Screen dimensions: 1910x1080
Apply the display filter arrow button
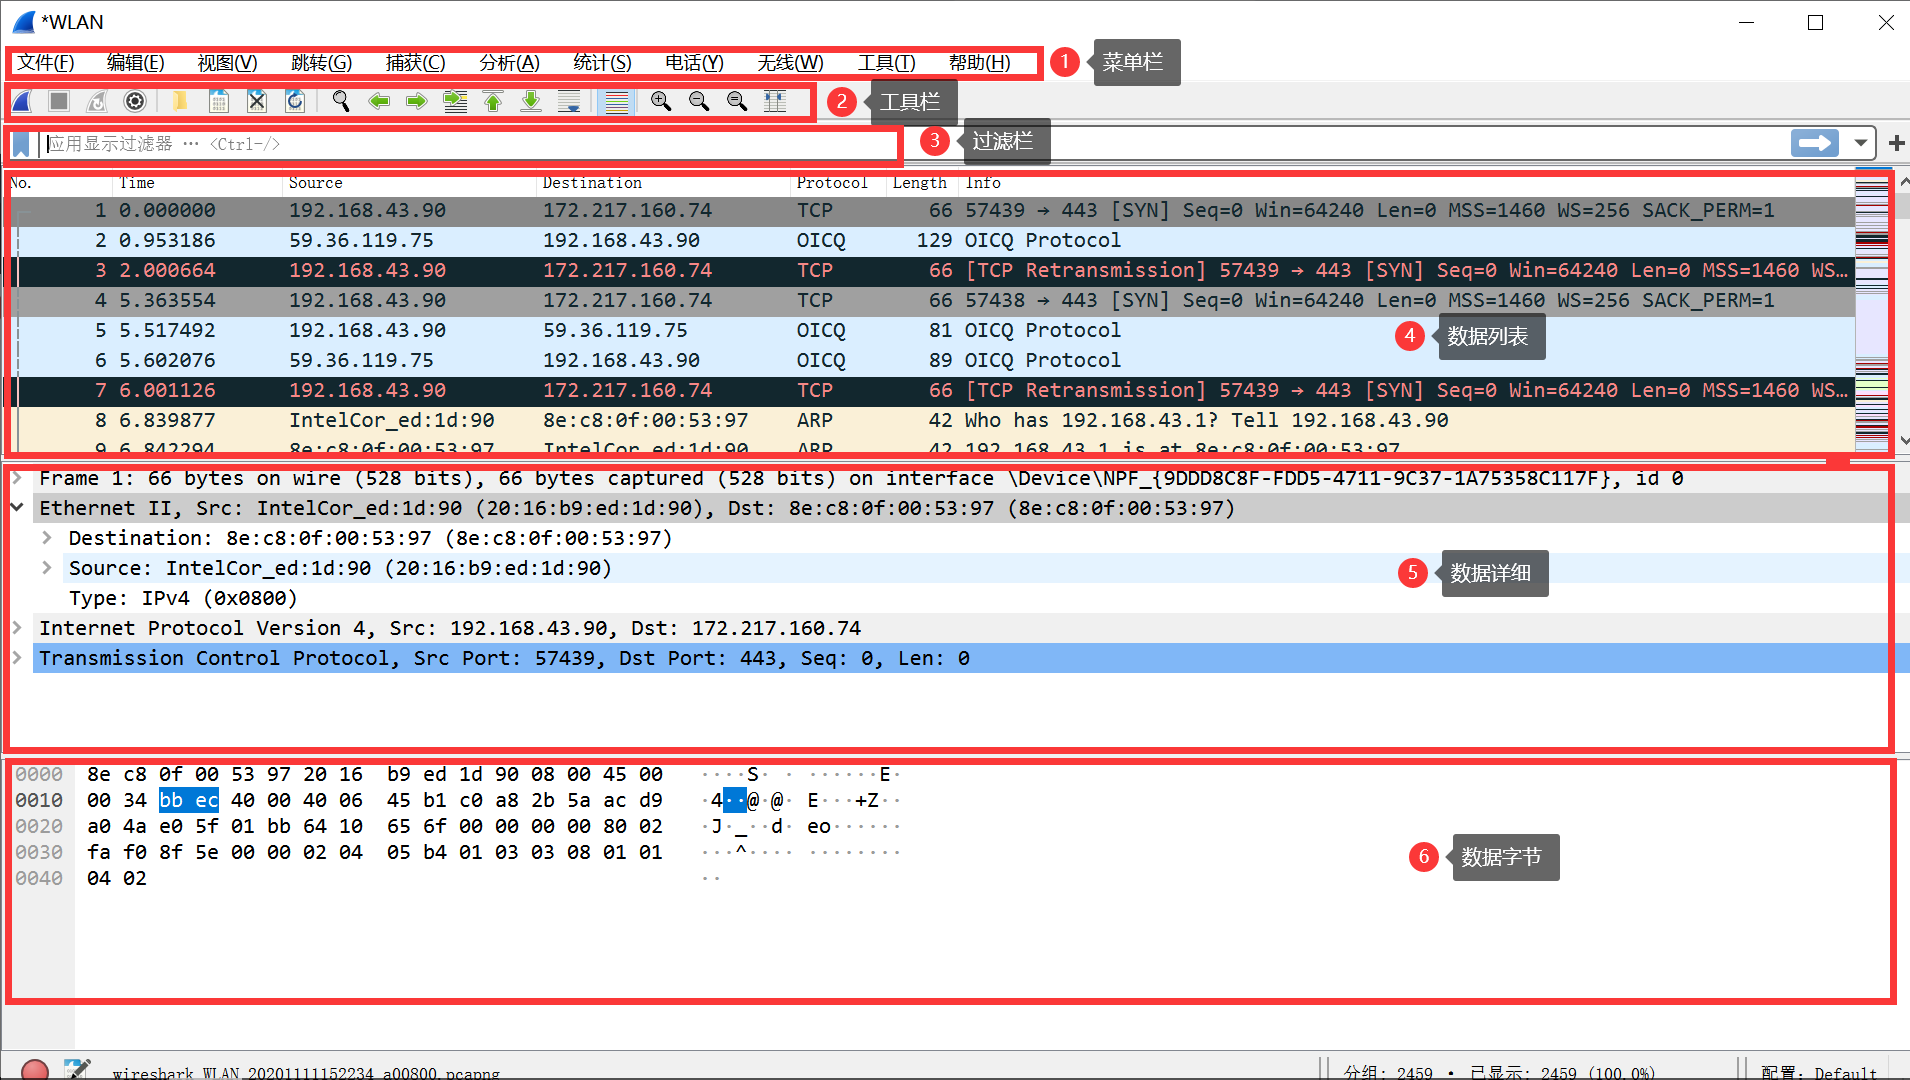tap(1815, 143)
